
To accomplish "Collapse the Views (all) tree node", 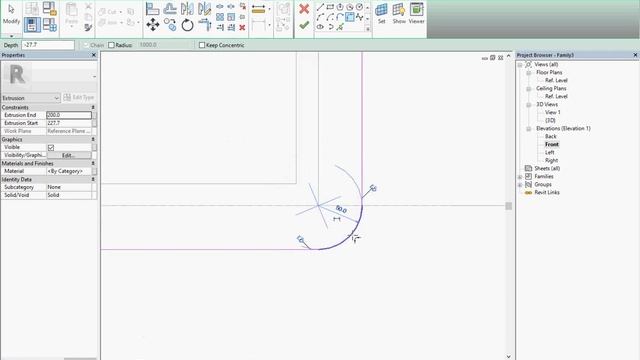I will [520, 64].
